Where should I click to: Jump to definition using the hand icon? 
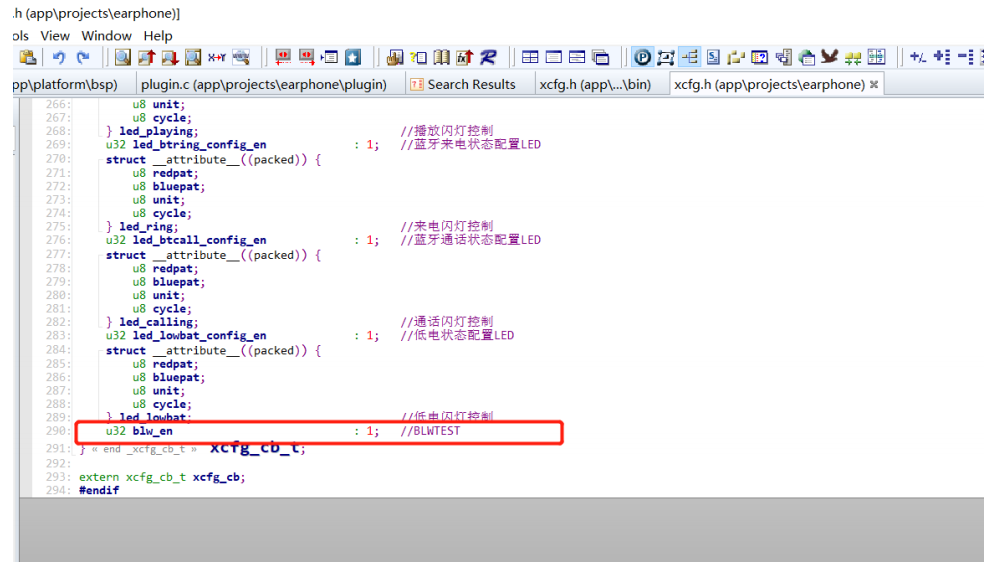395,58
